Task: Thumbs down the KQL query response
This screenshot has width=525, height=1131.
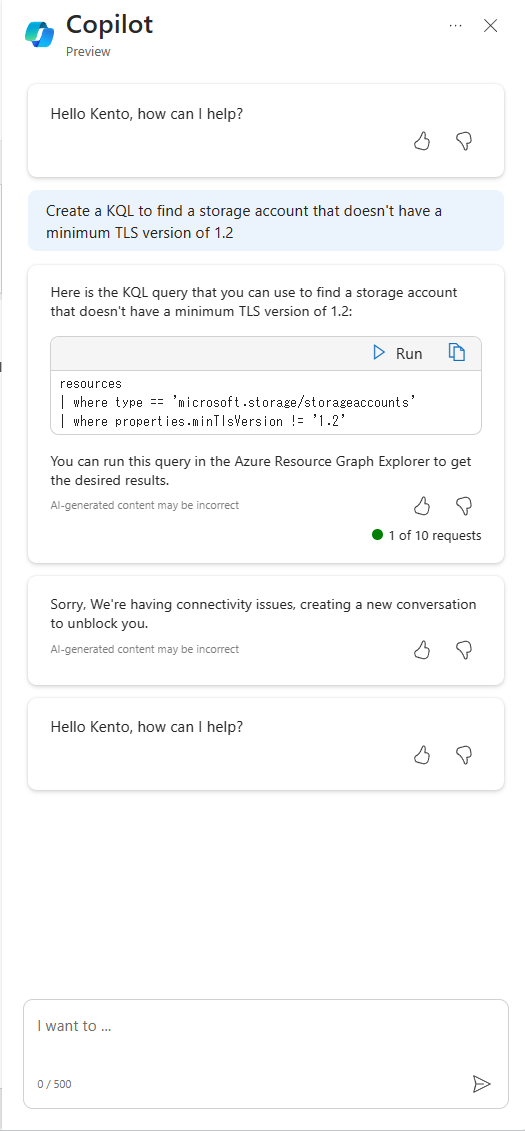Action: tap(464, 506)
